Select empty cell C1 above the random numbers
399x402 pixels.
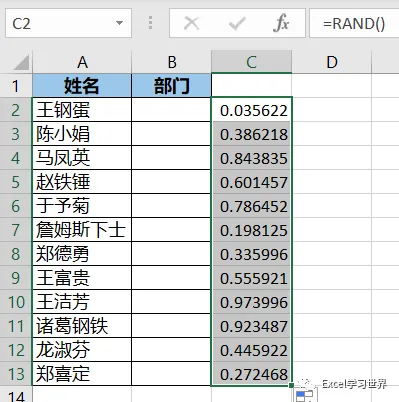[x=252, y=86]
